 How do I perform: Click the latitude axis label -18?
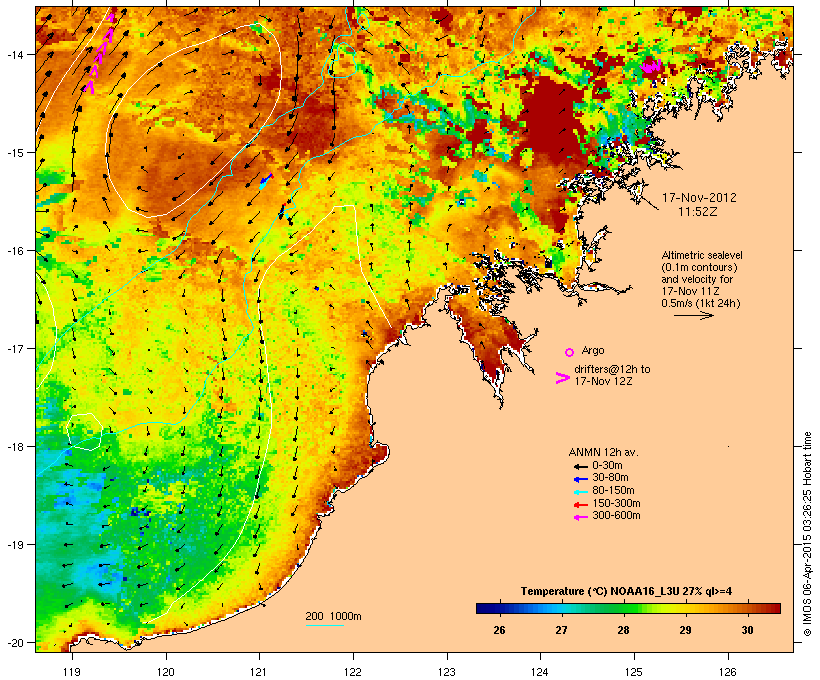(x=14, y=446)
